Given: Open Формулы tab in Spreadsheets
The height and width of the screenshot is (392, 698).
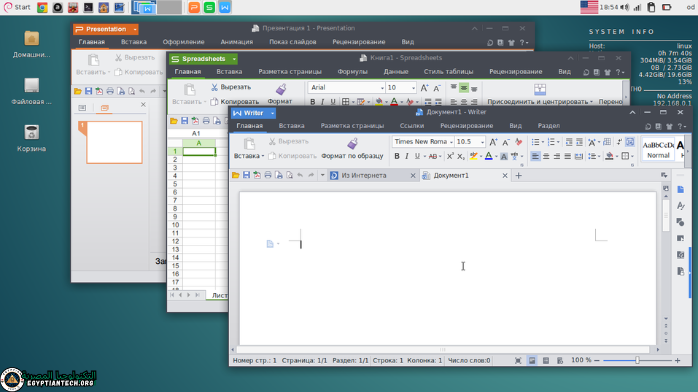Looking at the screenshot, I should pyautogui.click(x=352, y=72).
